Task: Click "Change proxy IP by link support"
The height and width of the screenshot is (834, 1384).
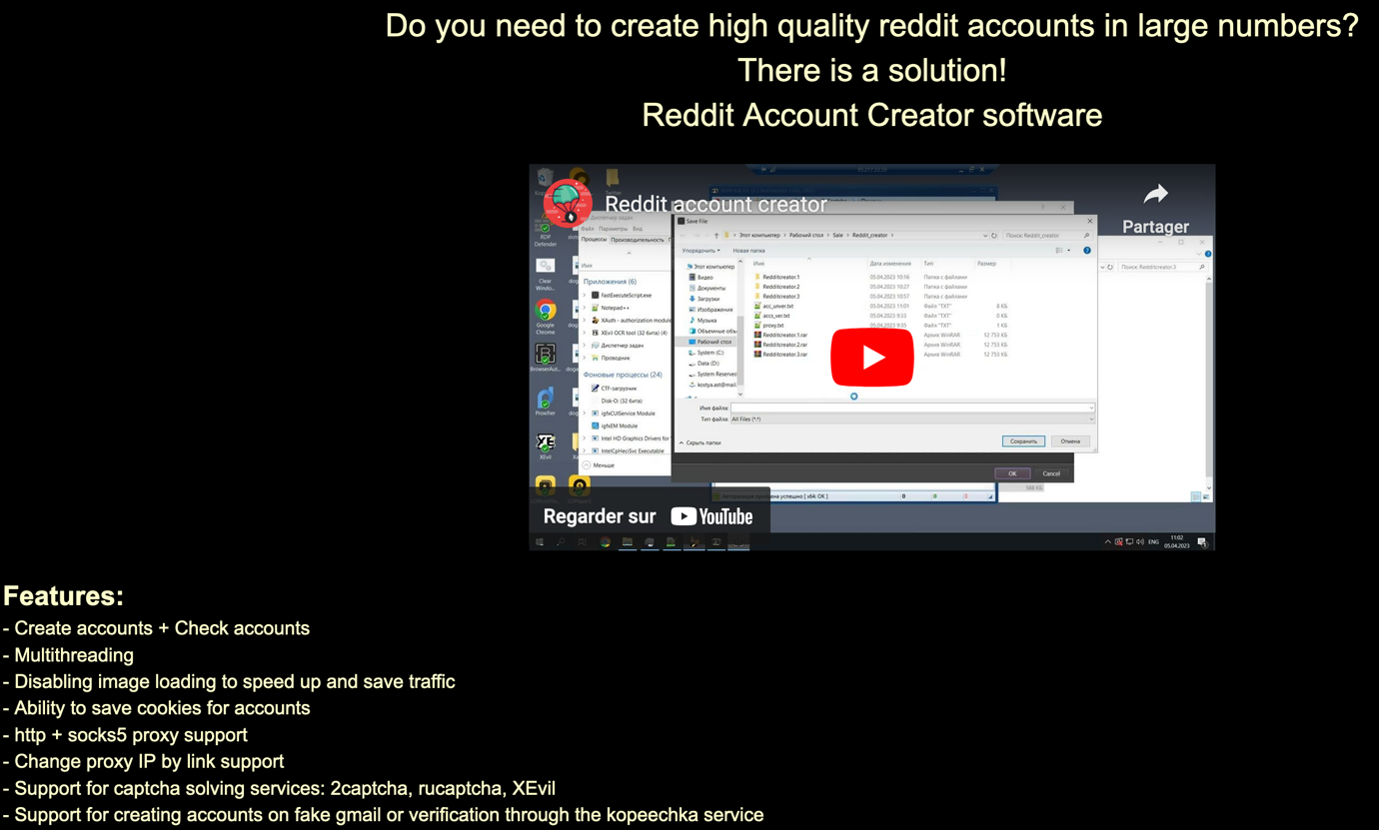Action: click(144, 762)
